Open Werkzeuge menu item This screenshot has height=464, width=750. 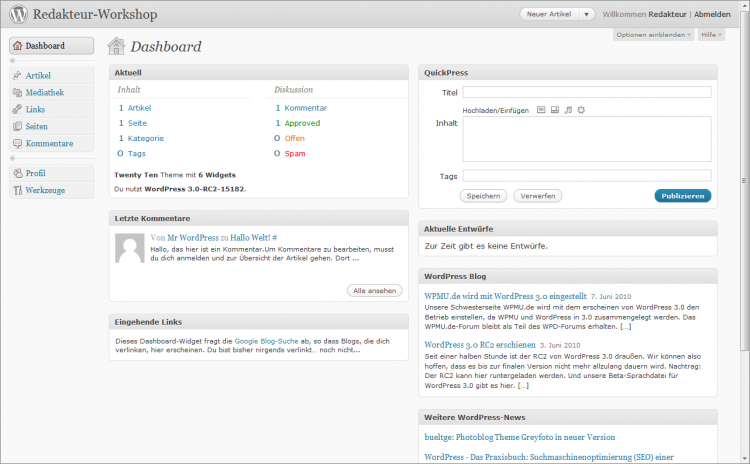52,190
